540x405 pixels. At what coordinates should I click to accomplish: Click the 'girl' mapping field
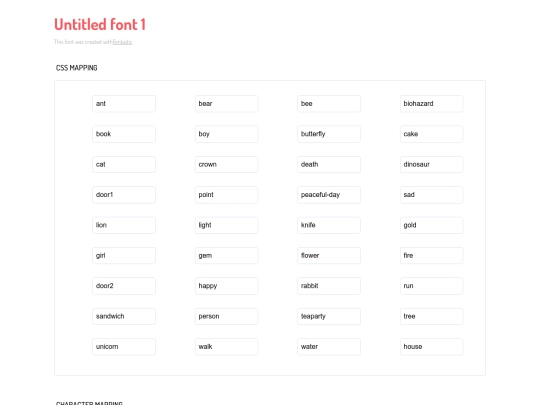[x=124, y=256]
